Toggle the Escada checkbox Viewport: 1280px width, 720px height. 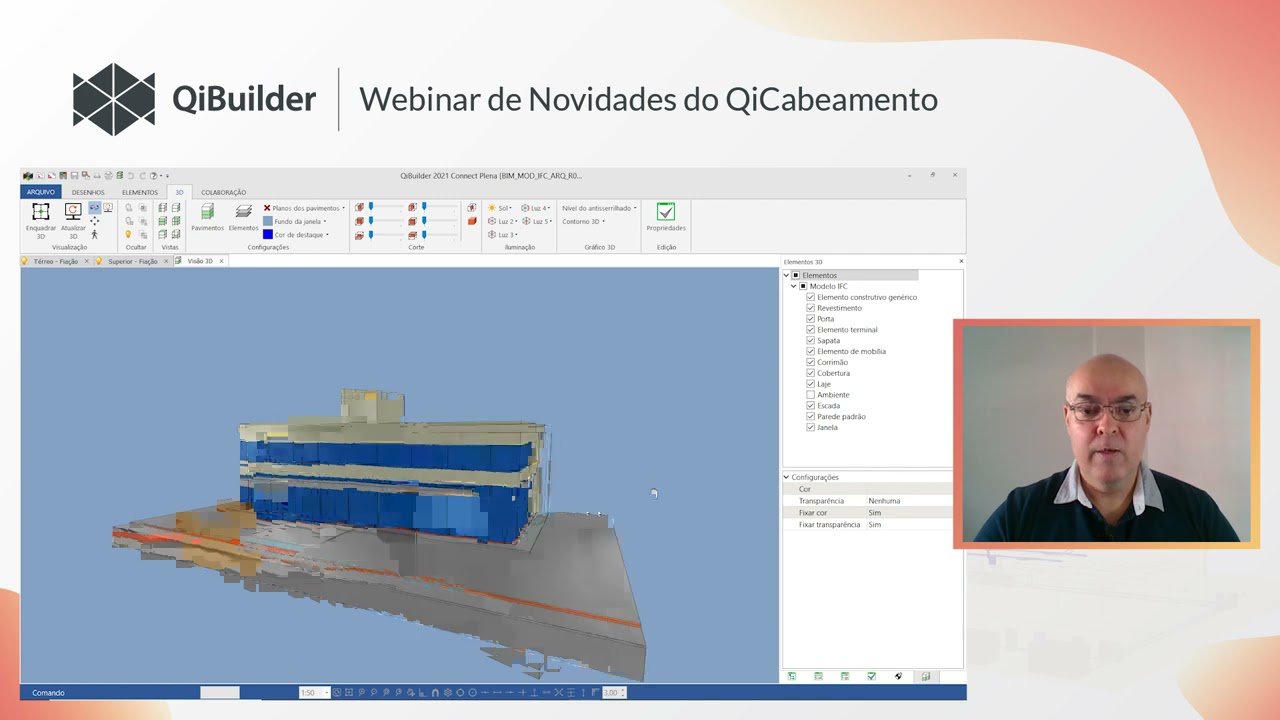811,406
